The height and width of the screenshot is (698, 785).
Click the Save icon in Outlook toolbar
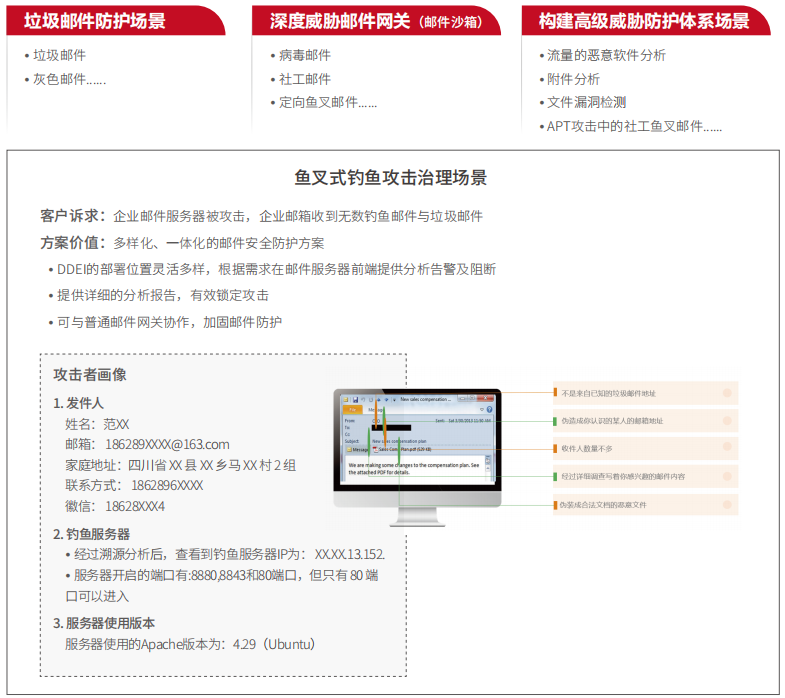pos(355,400)
